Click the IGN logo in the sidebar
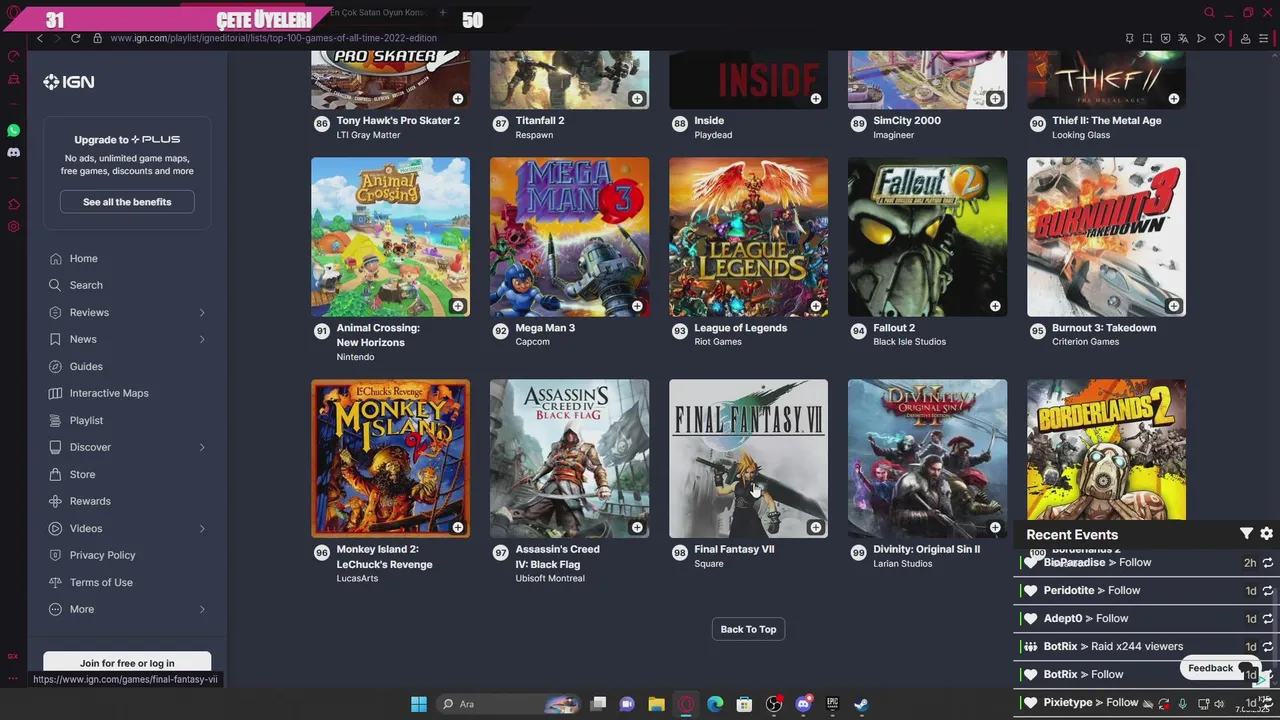The image size is (1280, 720). (x=69, y=82)
